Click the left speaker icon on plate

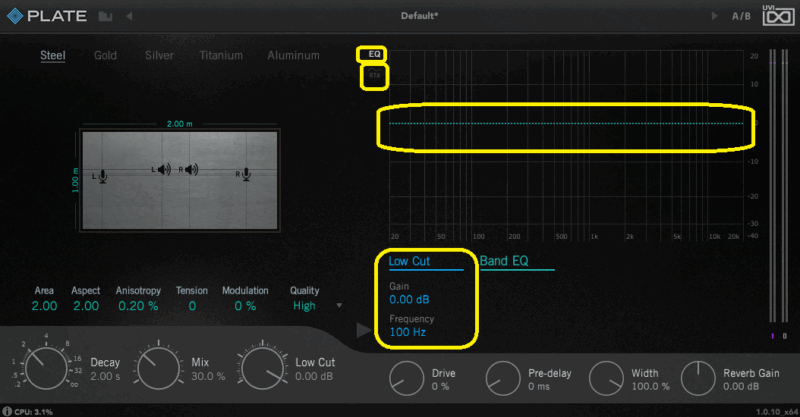coord(161,170)
